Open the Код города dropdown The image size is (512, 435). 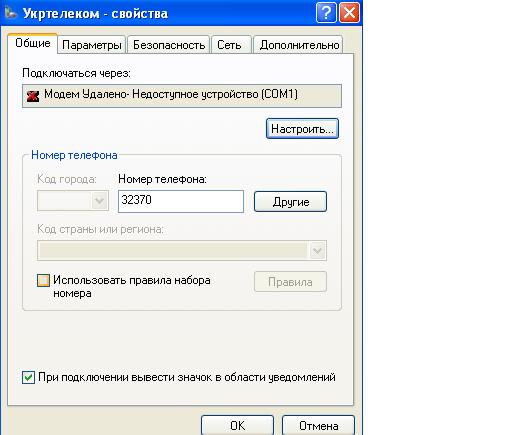pyautogui.click(x=73, y=201)
